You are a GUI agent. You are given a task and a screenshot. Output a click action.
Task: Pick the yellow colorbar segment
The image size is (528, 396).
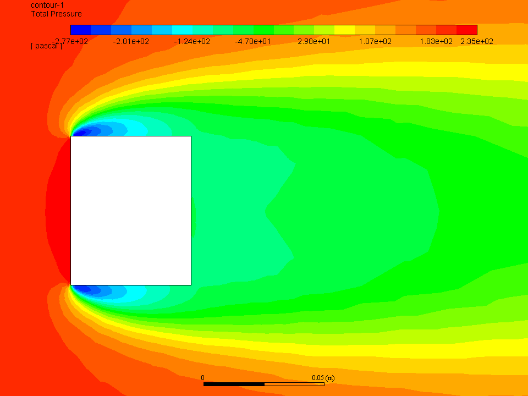pyautogui.click(x=344, y=30)
